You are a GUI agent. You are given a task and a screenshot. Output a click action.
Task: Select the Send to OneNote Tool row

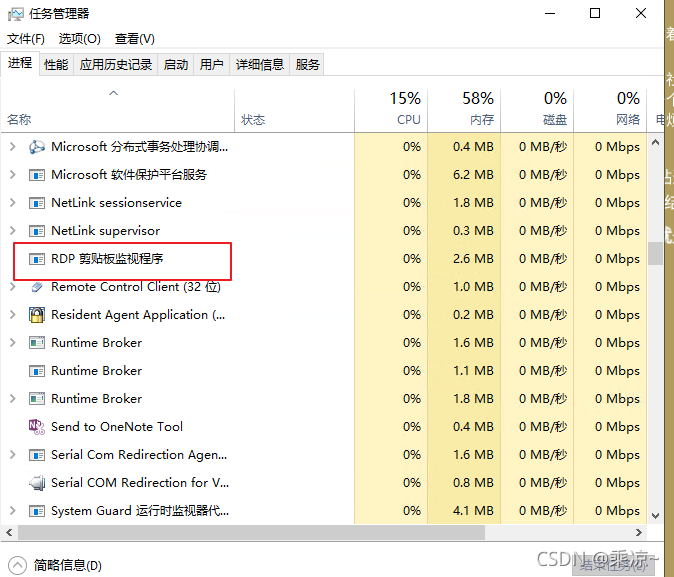click(x=324, y=427)
